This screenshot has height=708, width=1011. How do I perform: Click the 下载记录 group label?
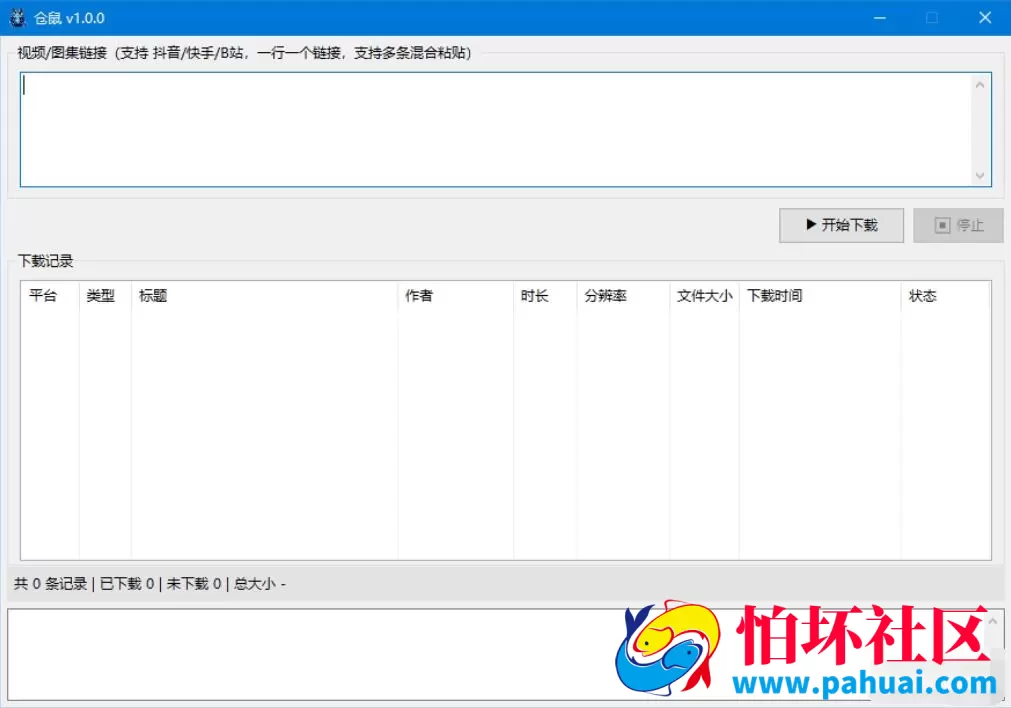click(45, 261)
